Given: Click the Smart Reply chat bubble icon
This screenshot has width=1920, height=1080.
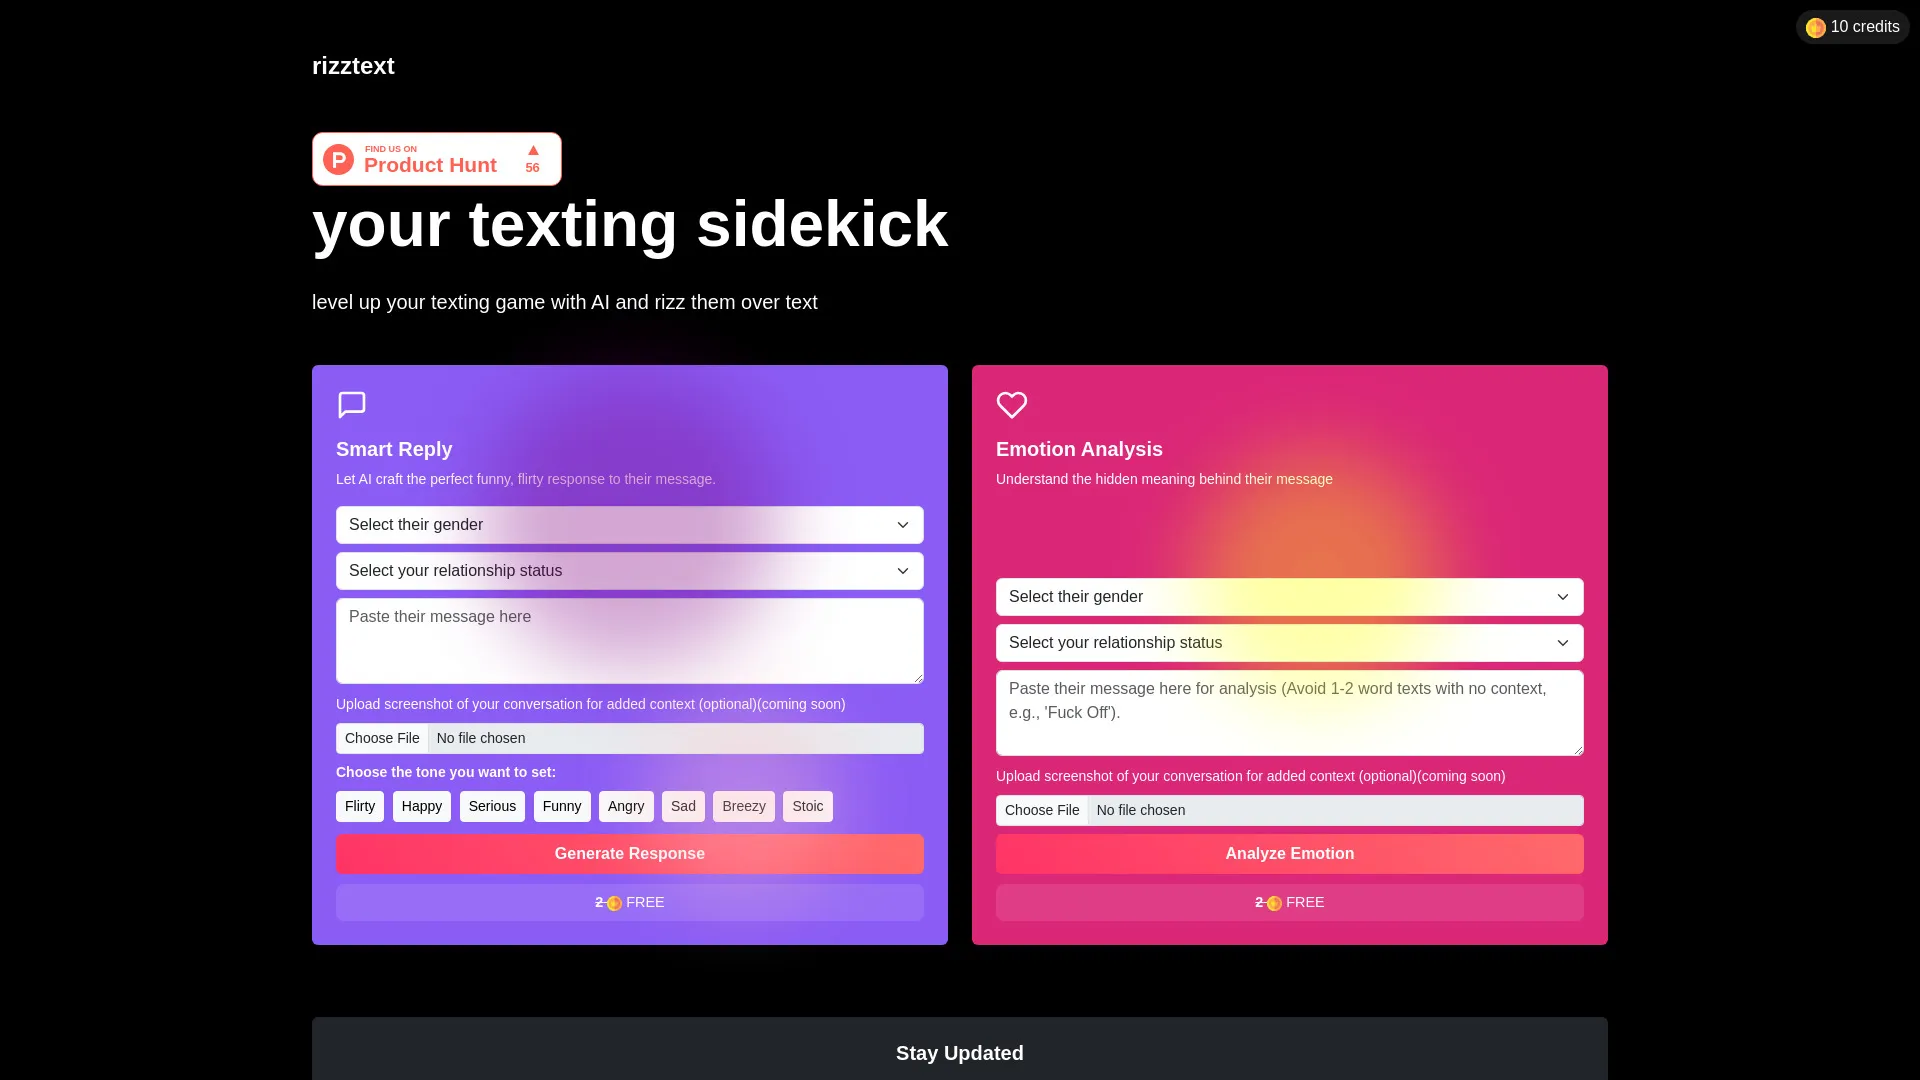Looking at the screenshot, I should tap(352, 405).
